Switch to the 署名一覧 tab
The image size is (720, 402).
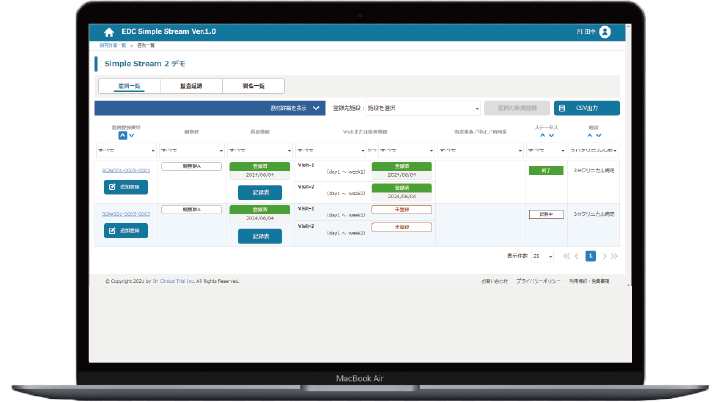[254, 87]
